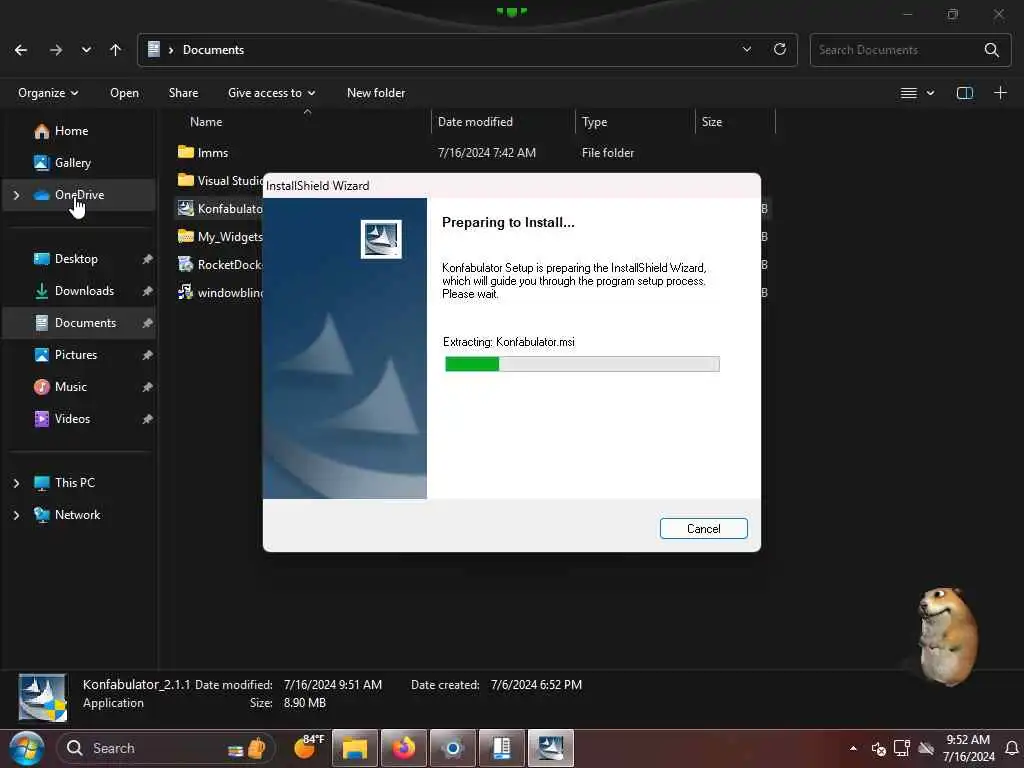Expand address bar history dropdown

pyautogui.click(x=746, y=50)
